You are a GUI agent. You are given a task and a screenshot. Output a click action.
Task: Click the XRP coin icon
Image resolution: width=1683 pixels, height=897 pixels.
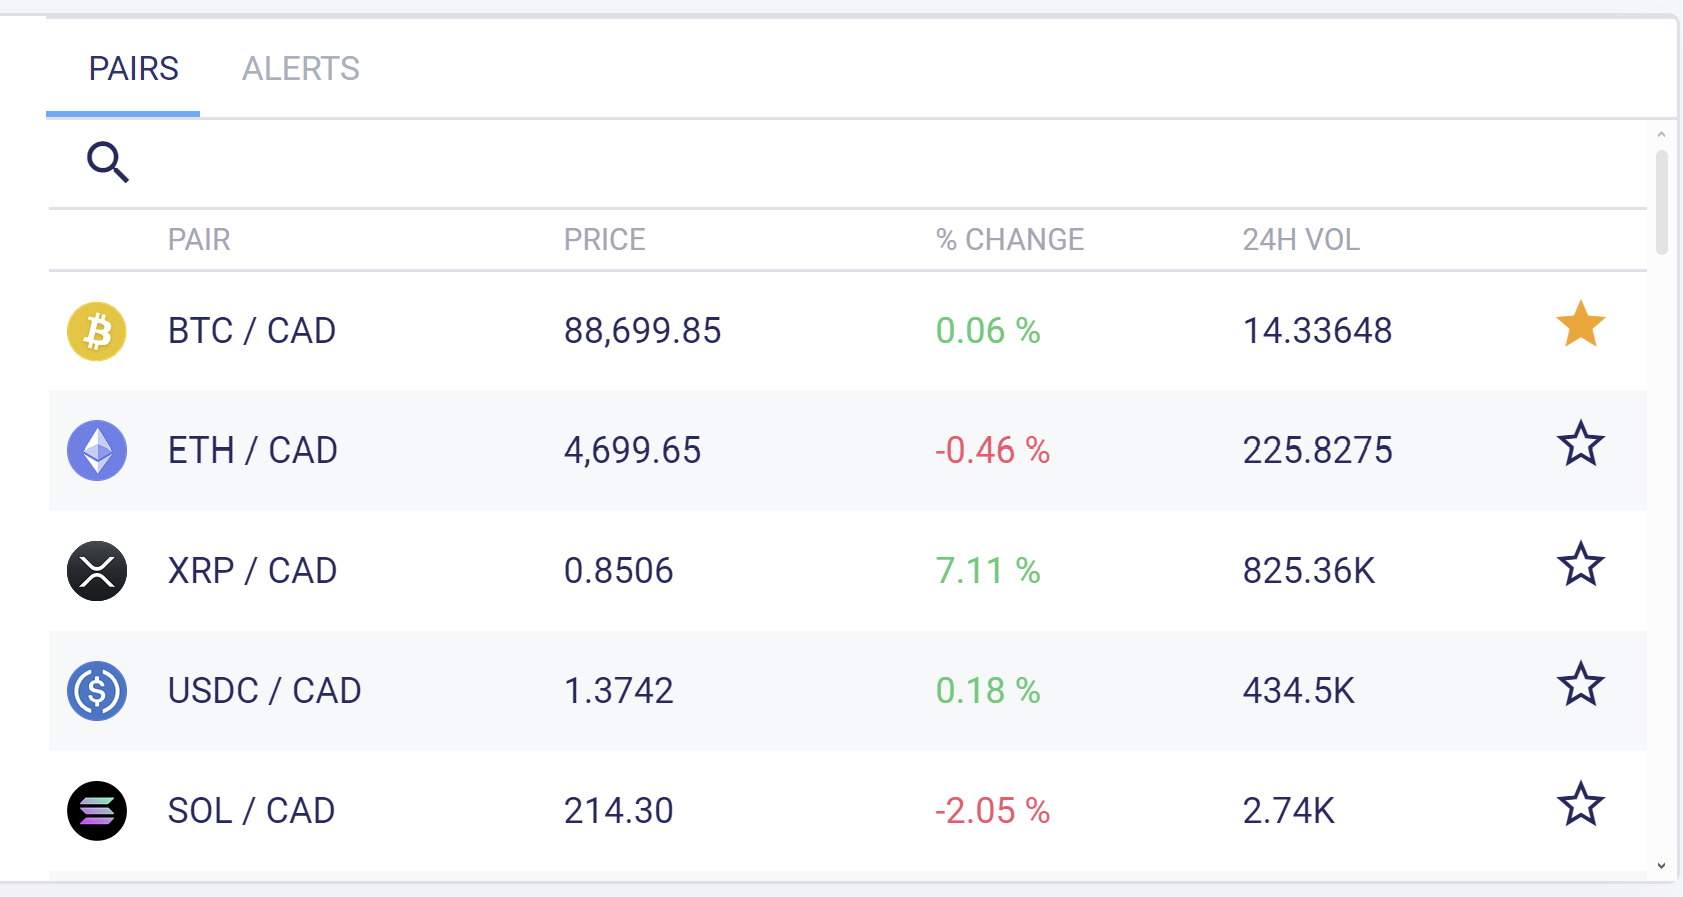[x=97, y=571]
